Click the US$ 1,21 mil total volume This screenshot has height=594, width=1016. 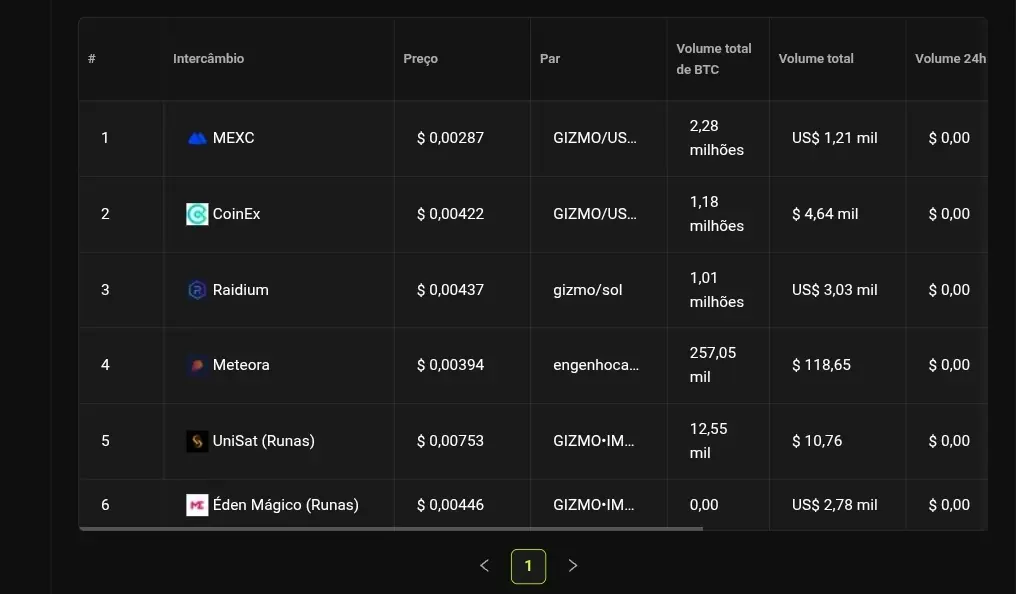click(x=835, y=138)
